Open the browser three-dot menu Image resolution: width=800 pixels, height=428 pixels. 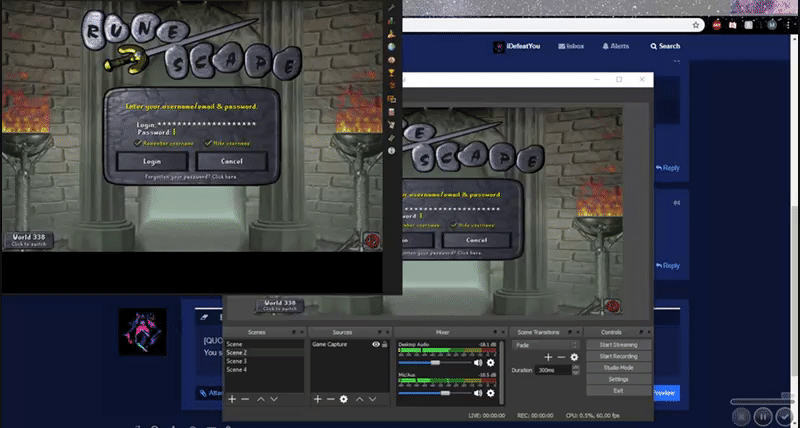789,25
